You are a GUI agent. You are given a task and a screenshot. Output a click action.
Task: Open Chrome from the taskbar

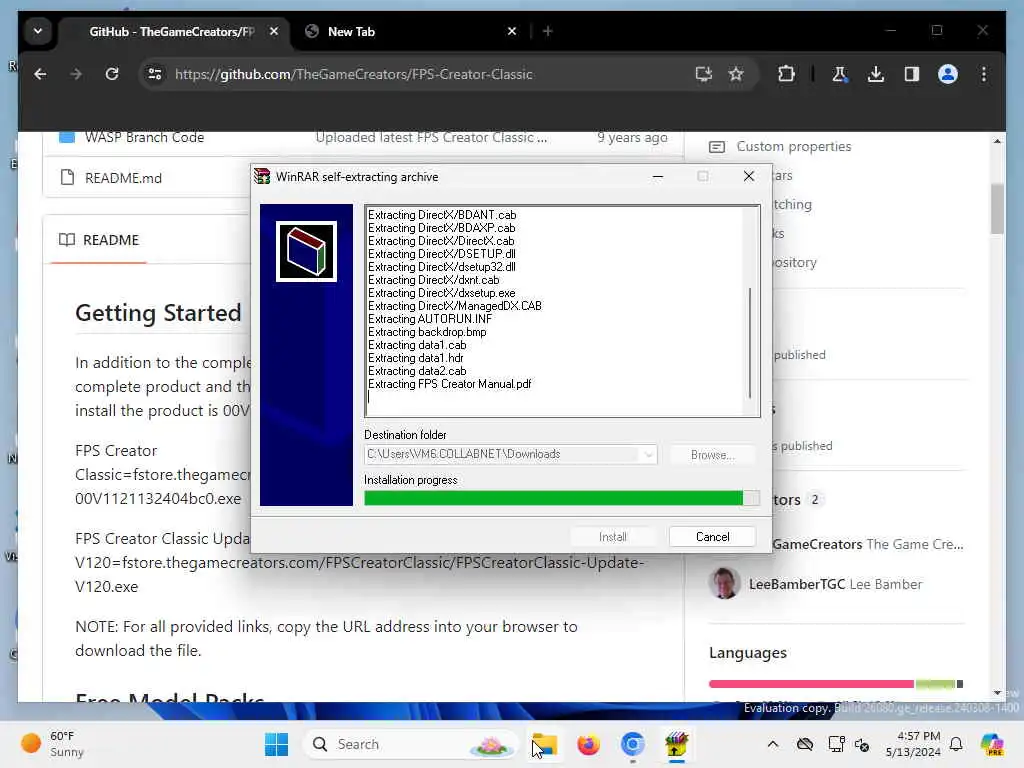point(632,744)
